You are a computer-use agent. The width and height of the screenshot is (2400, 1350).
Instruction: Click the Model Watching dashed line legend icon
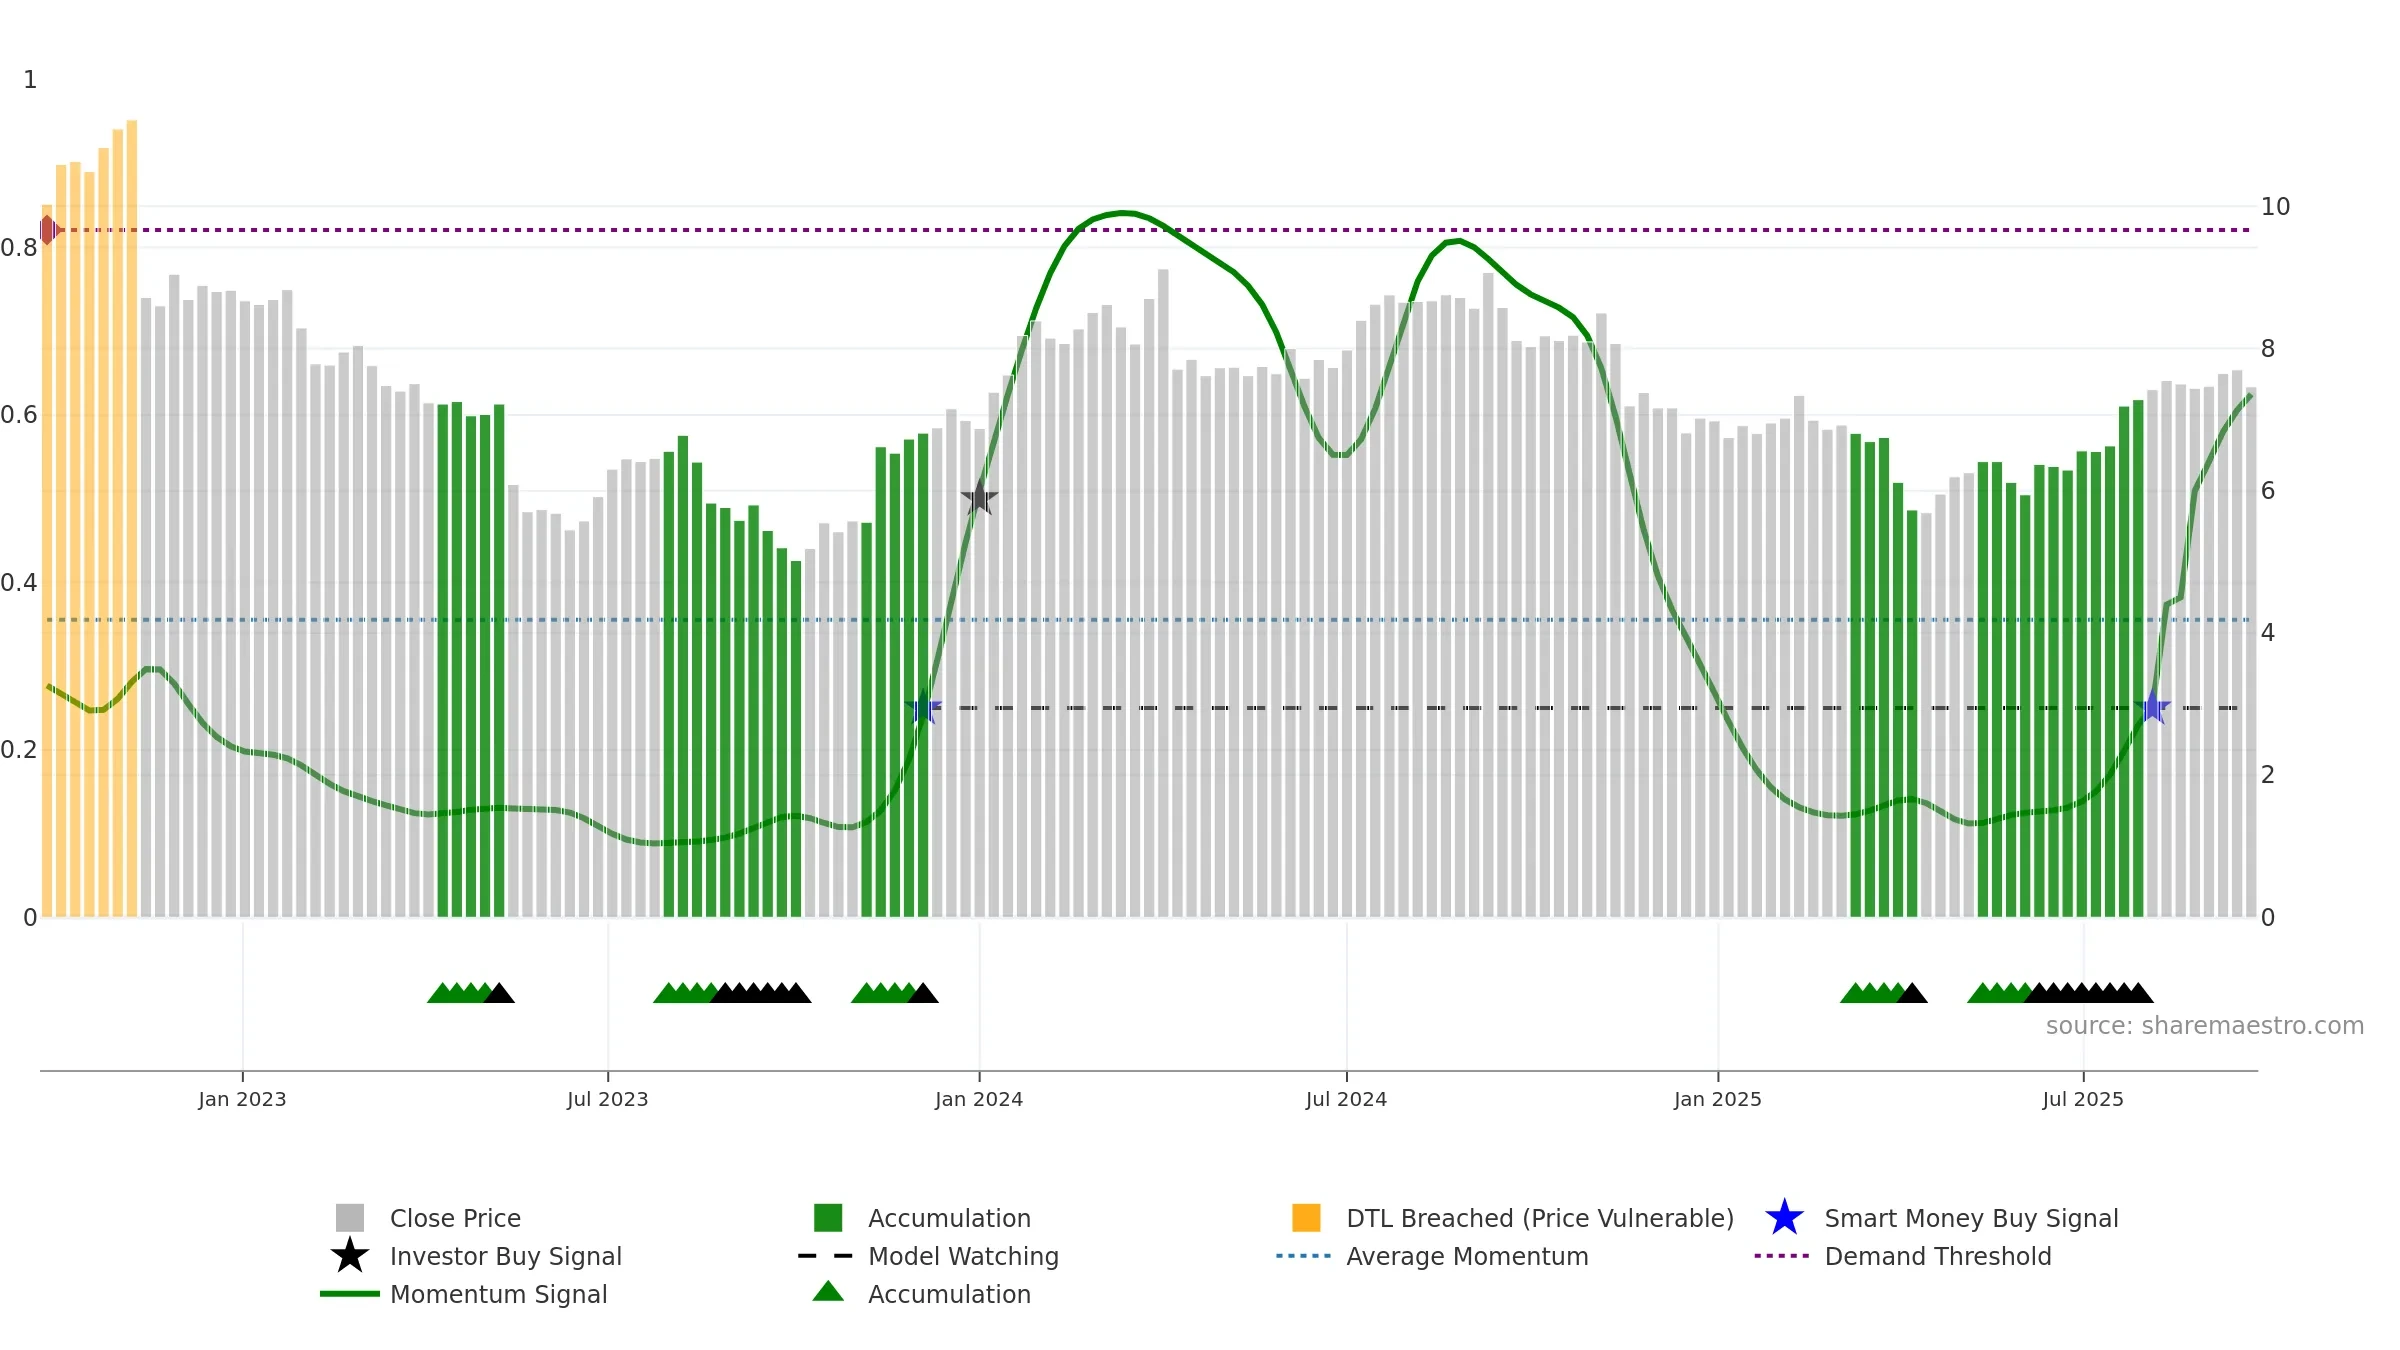coord(826,1256)
